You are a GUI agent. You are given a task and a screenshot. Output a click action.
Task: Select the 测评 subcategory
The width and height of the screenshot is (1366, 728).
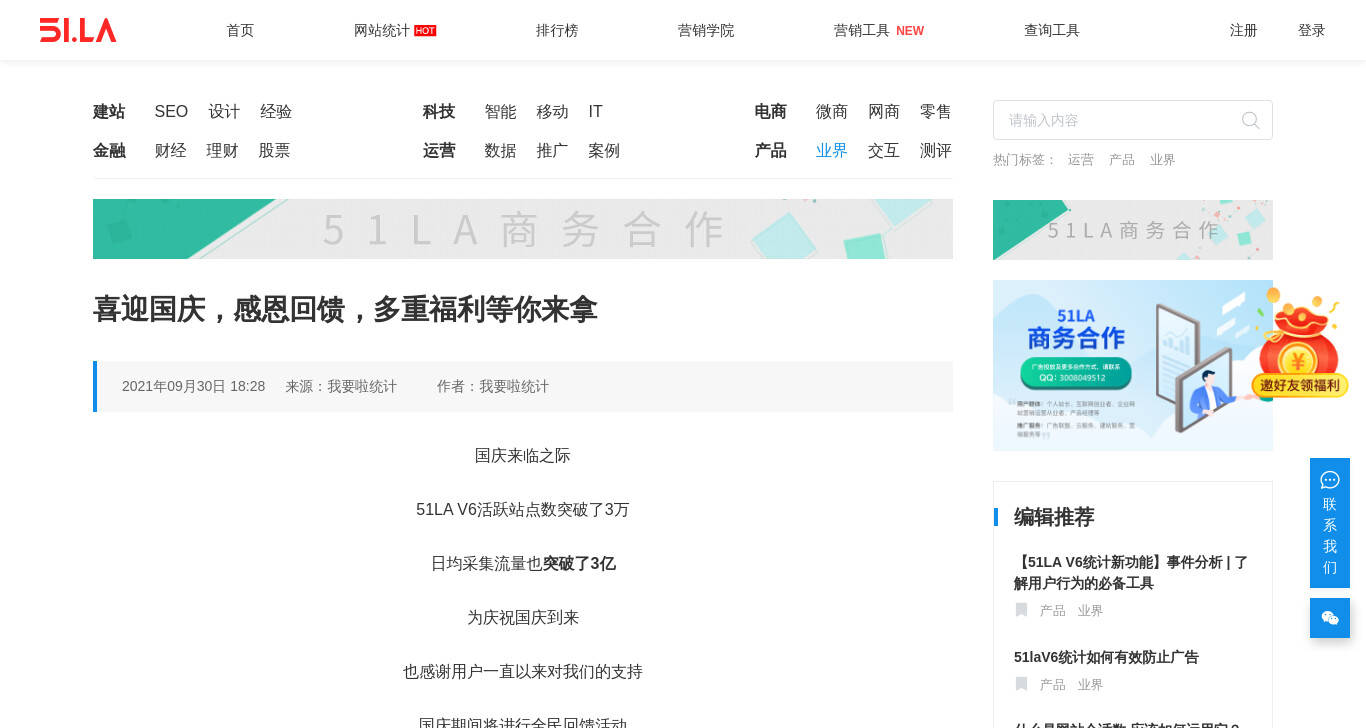pyautogui.click(x=936, y=151)
